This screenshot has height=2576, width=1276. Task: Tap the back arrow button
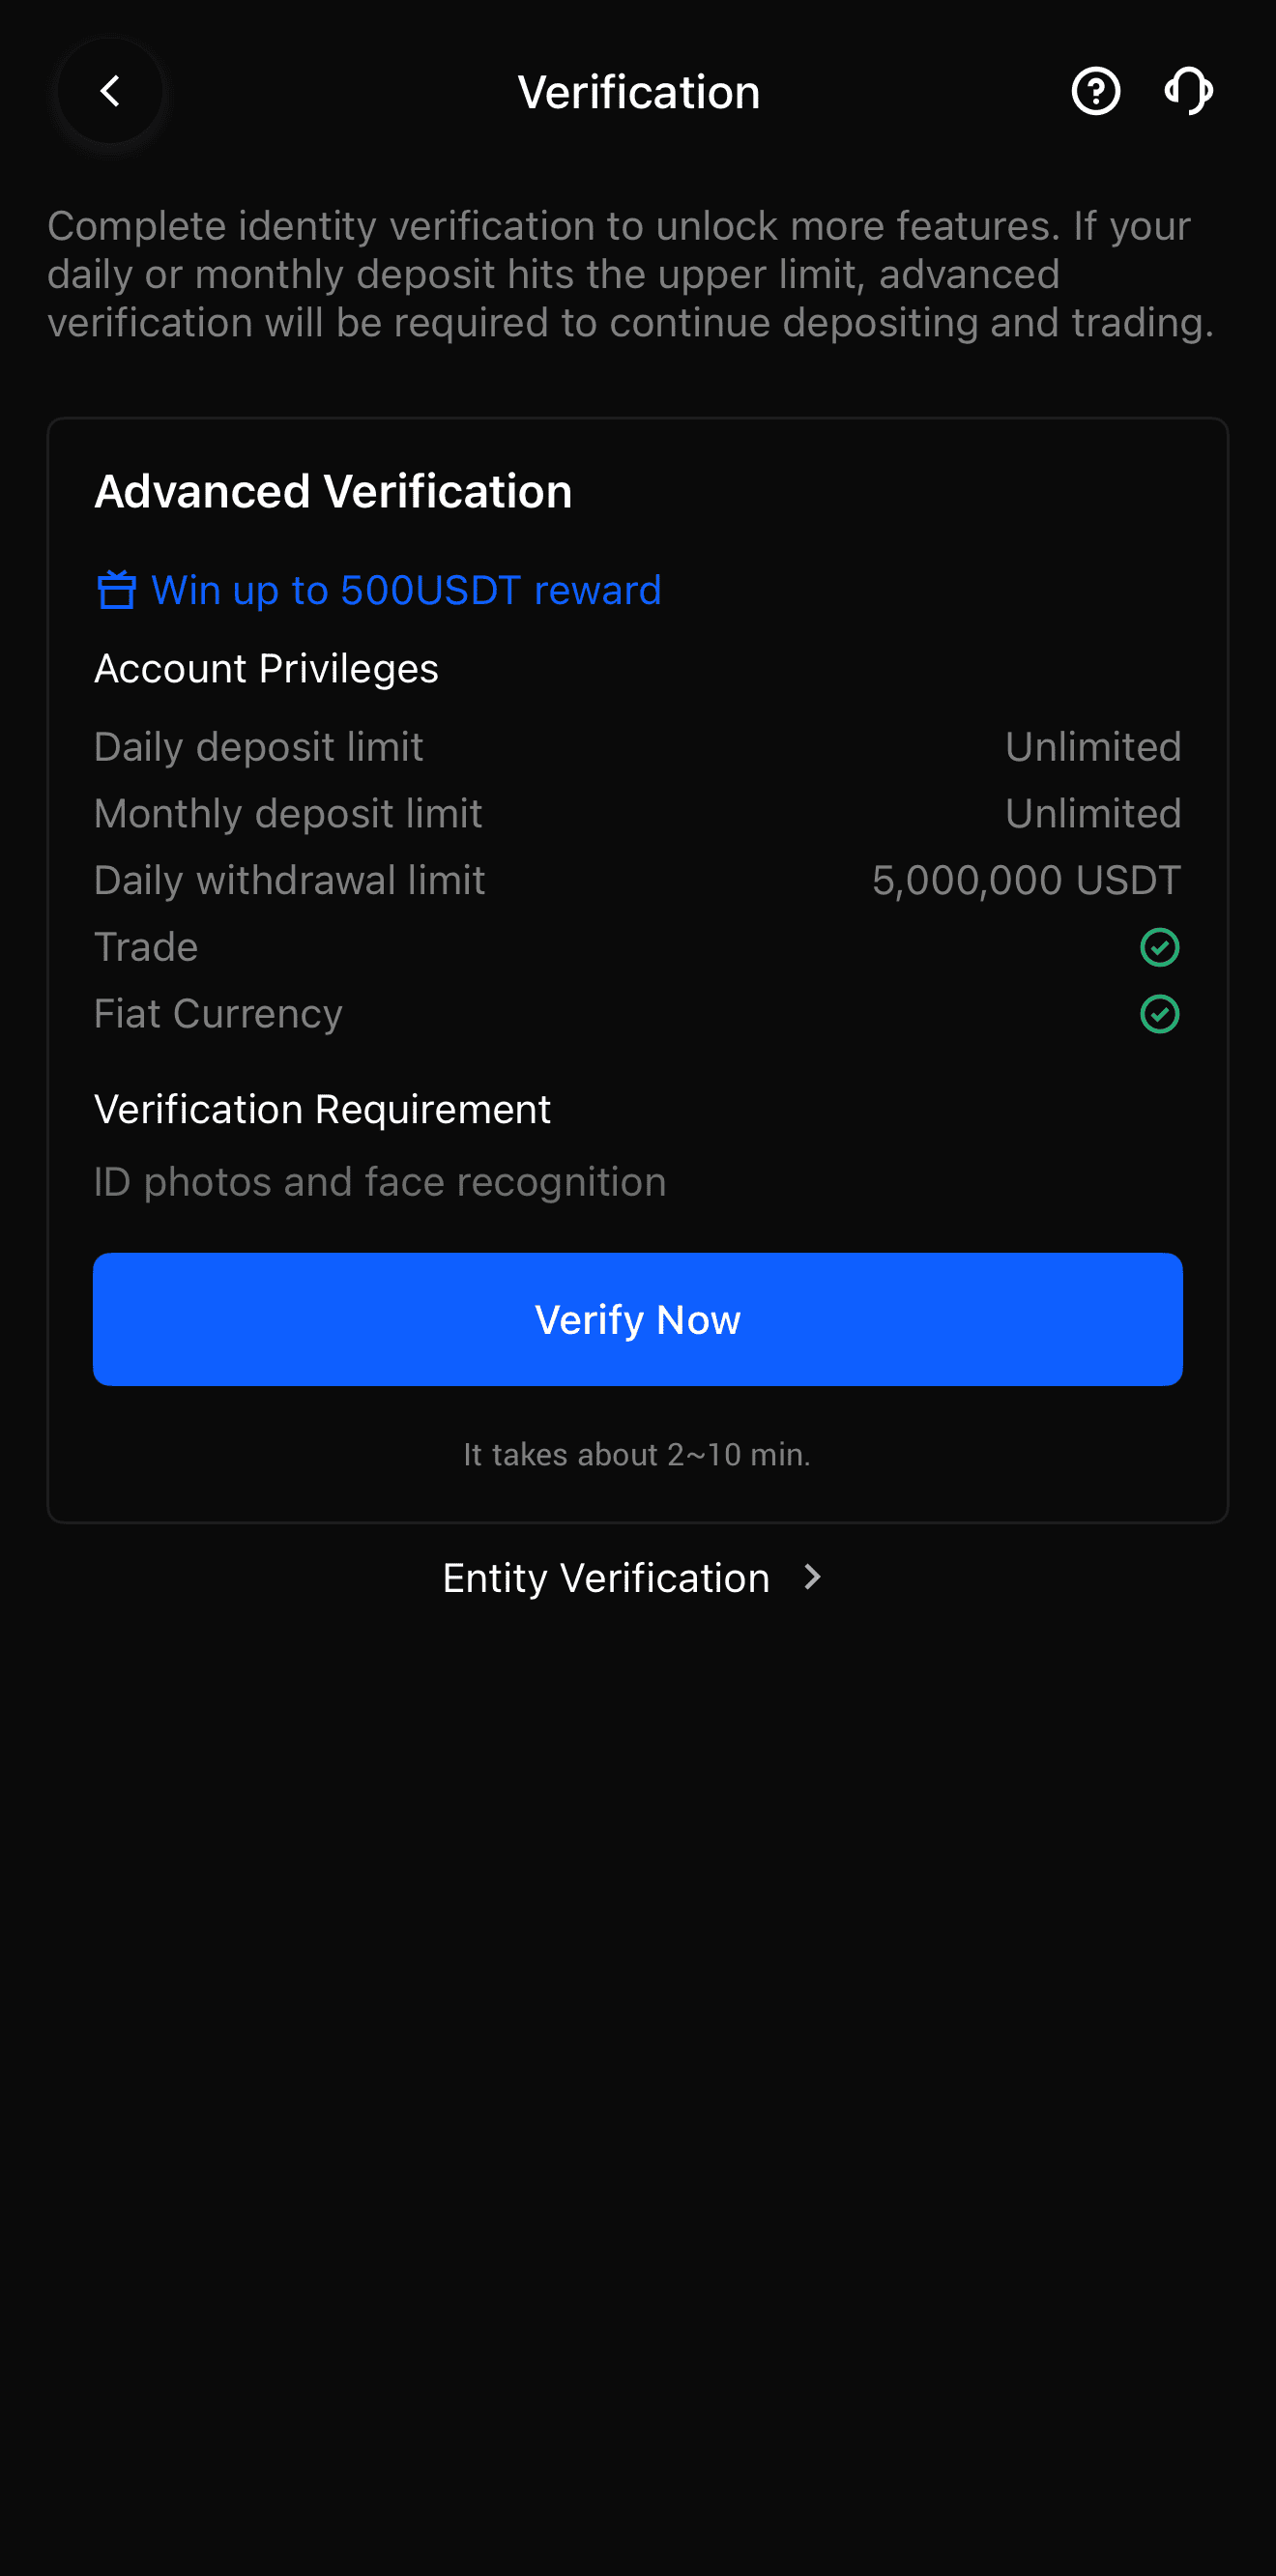(110, 92)
